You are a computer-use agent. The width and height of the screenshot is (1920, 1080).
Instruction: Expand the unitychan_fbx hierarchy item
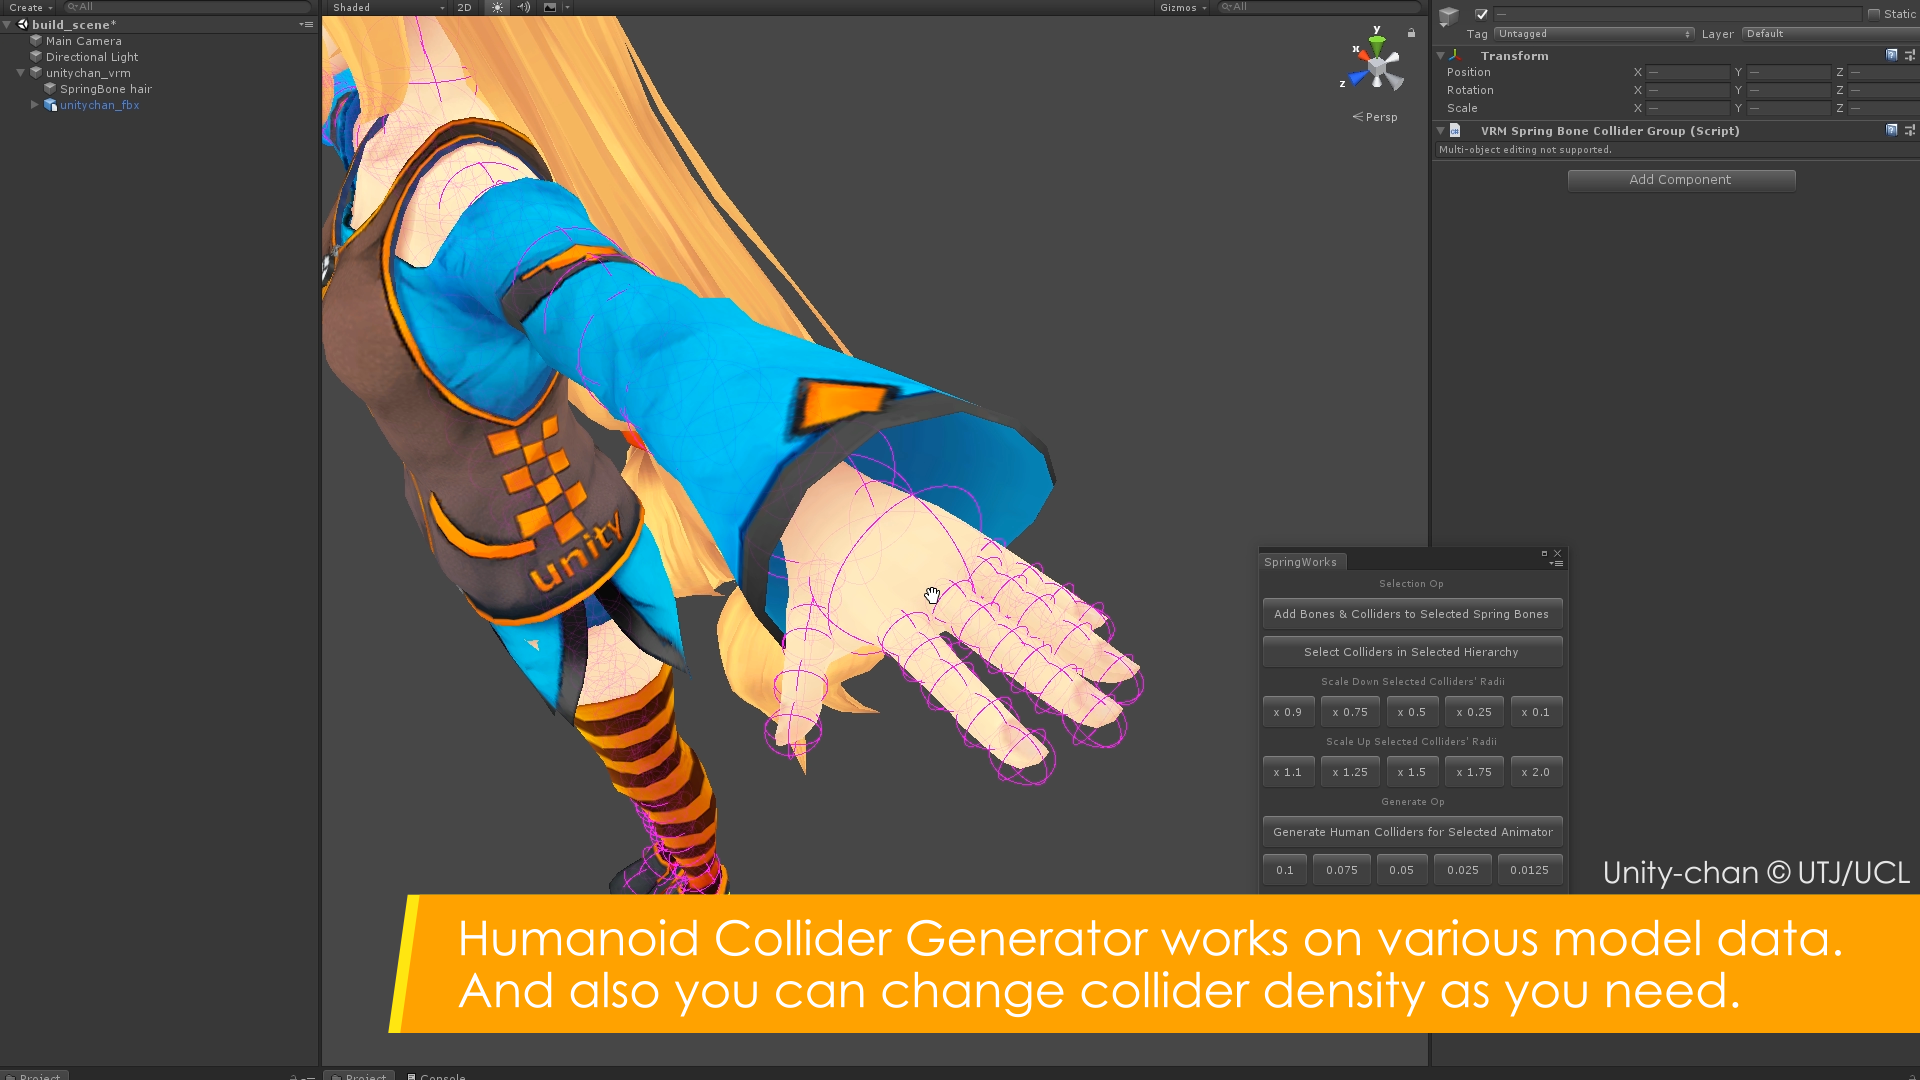click(x=35, y=105)
